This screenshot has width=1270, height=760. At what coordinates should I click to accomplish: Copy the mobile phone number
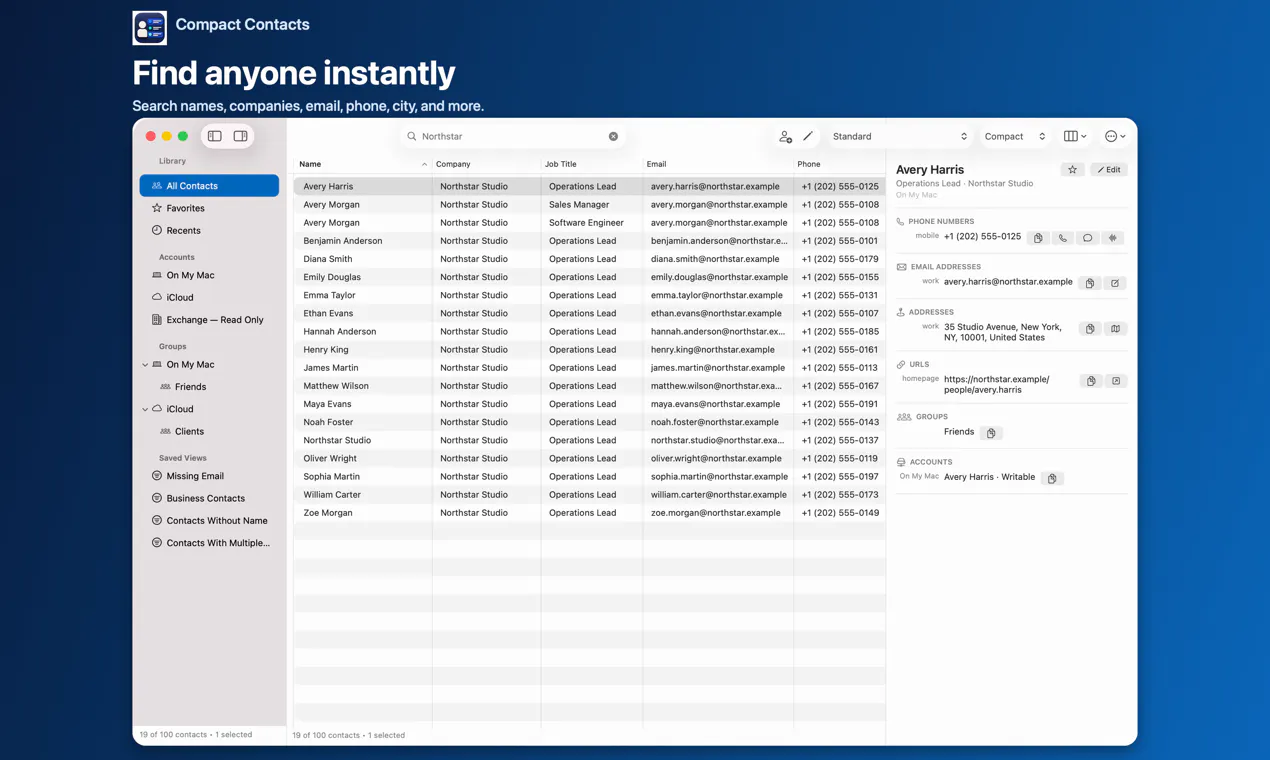[x=1038, y=238]
